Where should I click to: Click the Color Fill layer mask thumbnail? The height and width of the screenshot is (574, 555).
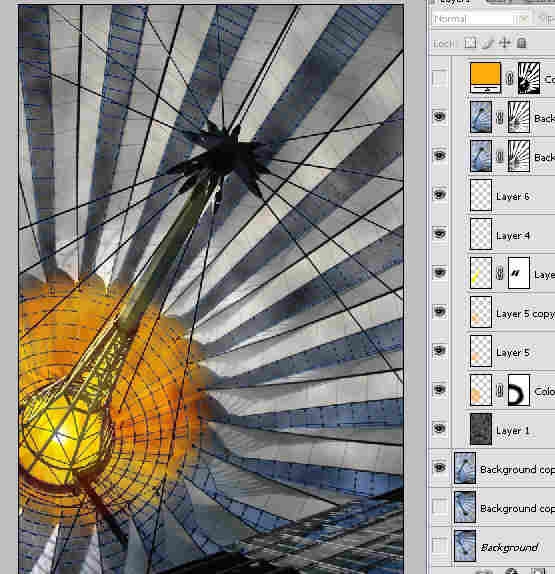[529, 78]
